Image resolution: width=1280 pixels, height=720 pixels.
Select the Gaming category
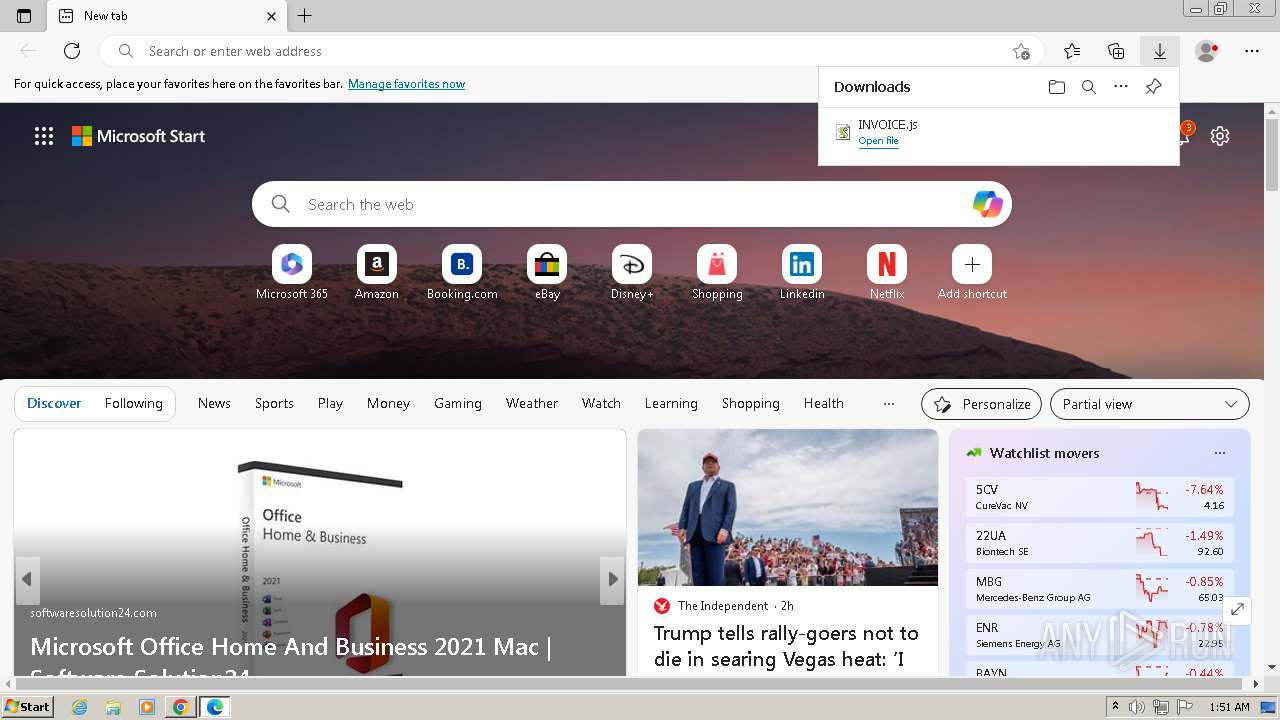[x=458, y=403]
